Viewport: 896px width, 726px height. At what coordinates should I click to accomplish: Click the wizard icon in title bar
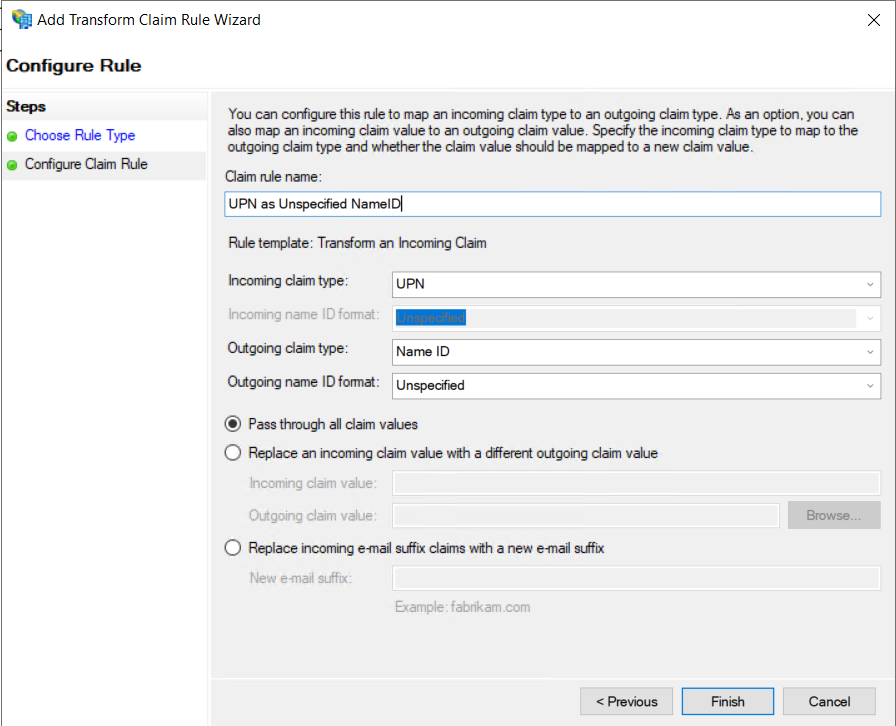click(21, 19)
